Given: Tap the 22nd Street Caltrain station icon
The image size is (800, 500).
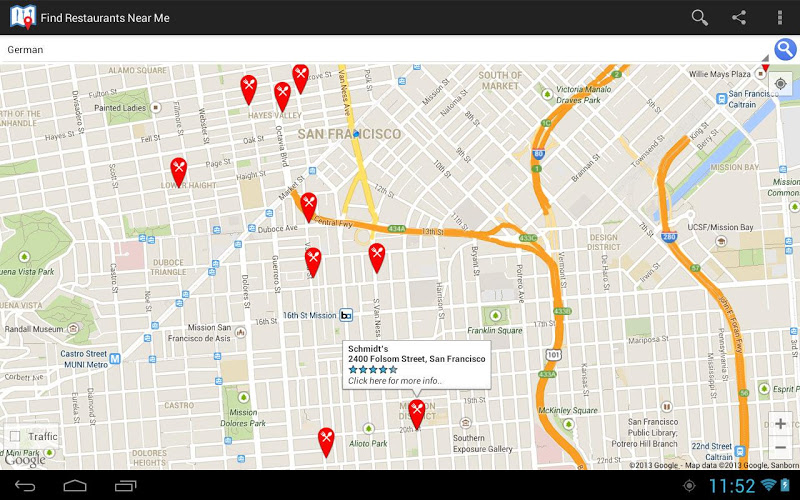Looking at the screenshot, I should 740,452.
